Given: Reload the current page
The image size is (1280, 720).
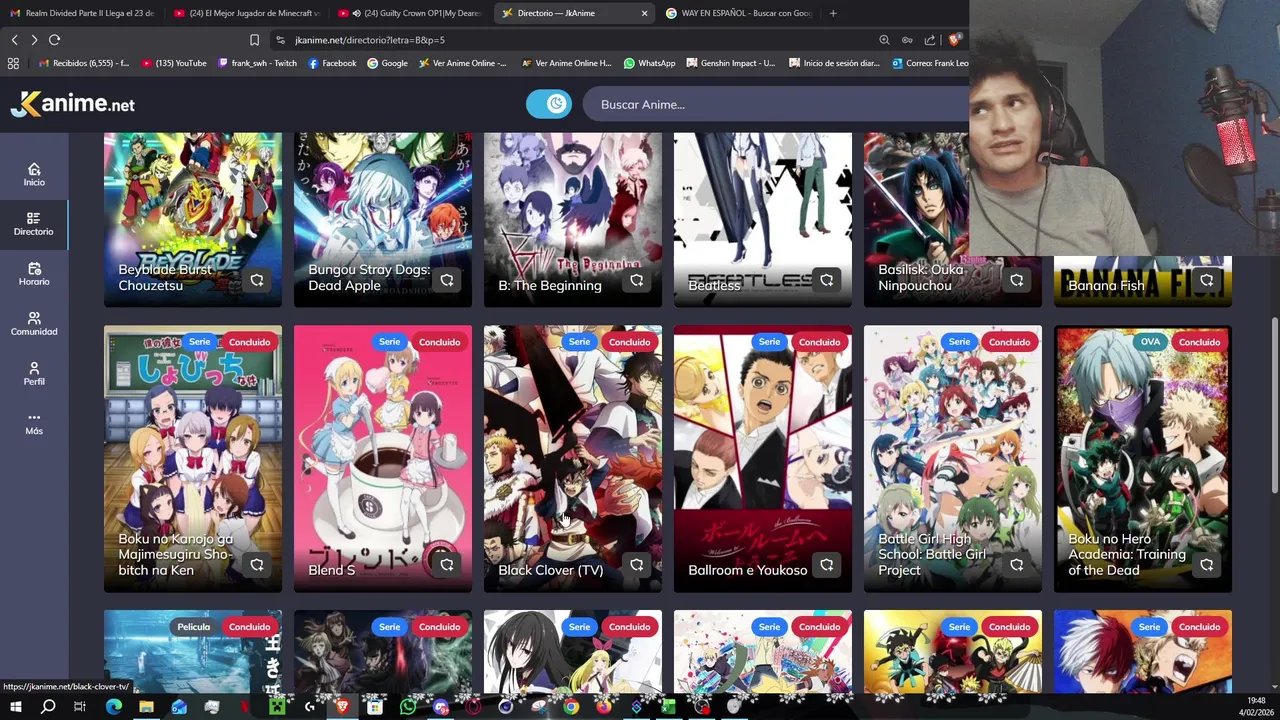Looking at the screenshot, I should point(54,40).
